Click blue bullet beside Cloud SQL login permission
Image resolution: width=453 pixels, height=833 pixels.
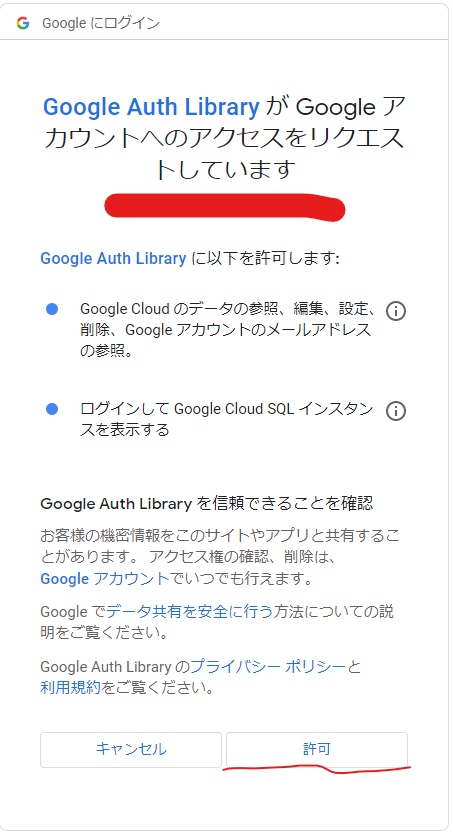click(52, 409)
